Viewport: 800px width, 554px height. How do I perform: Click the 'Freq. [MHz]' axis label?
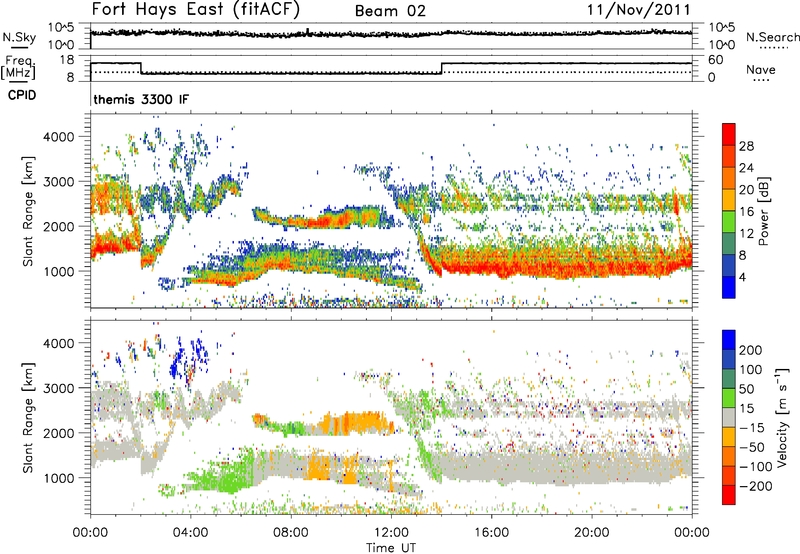(19, 67)
